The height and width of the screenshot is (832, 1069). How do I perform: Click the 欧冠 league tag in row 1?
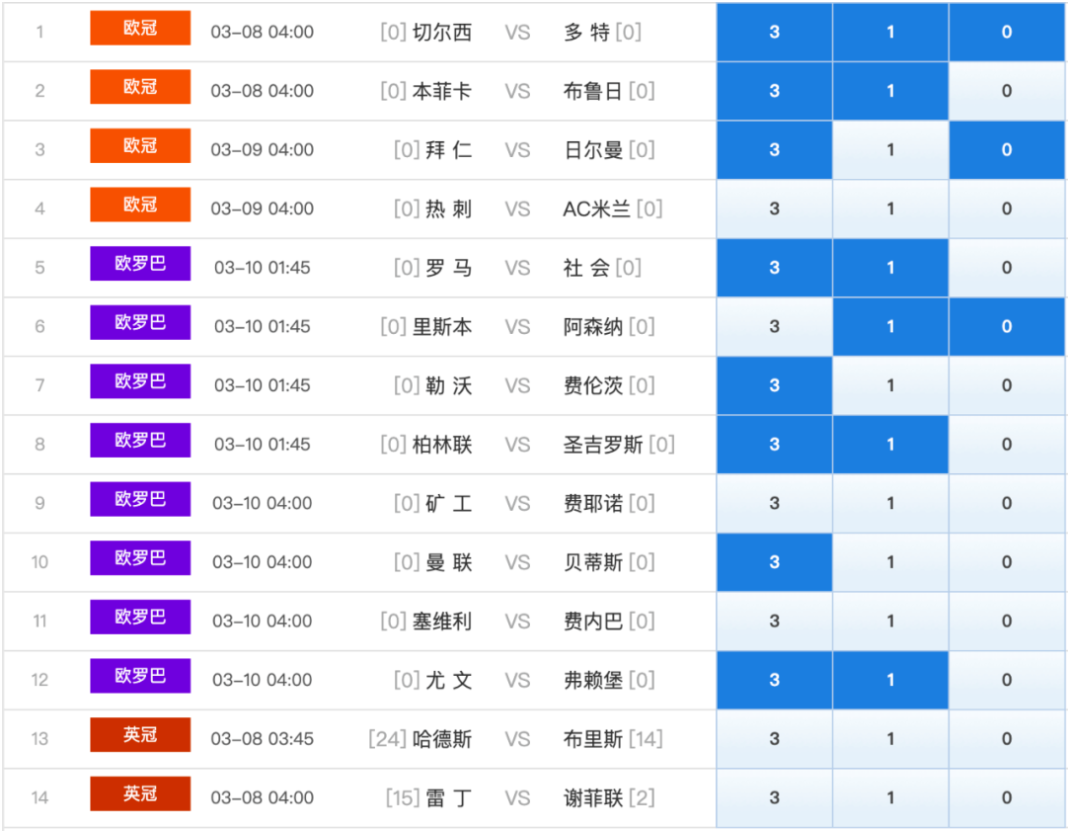[140, 28]
